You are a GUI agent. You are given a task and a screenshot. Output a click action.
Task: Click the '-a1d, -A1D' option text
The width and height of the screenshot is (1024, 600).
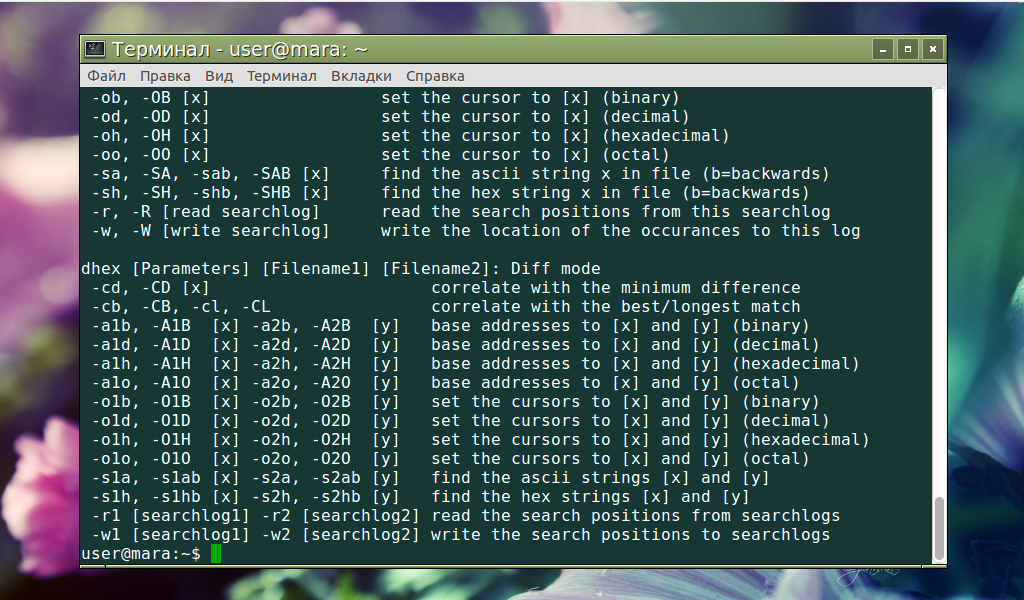point(141,344)
